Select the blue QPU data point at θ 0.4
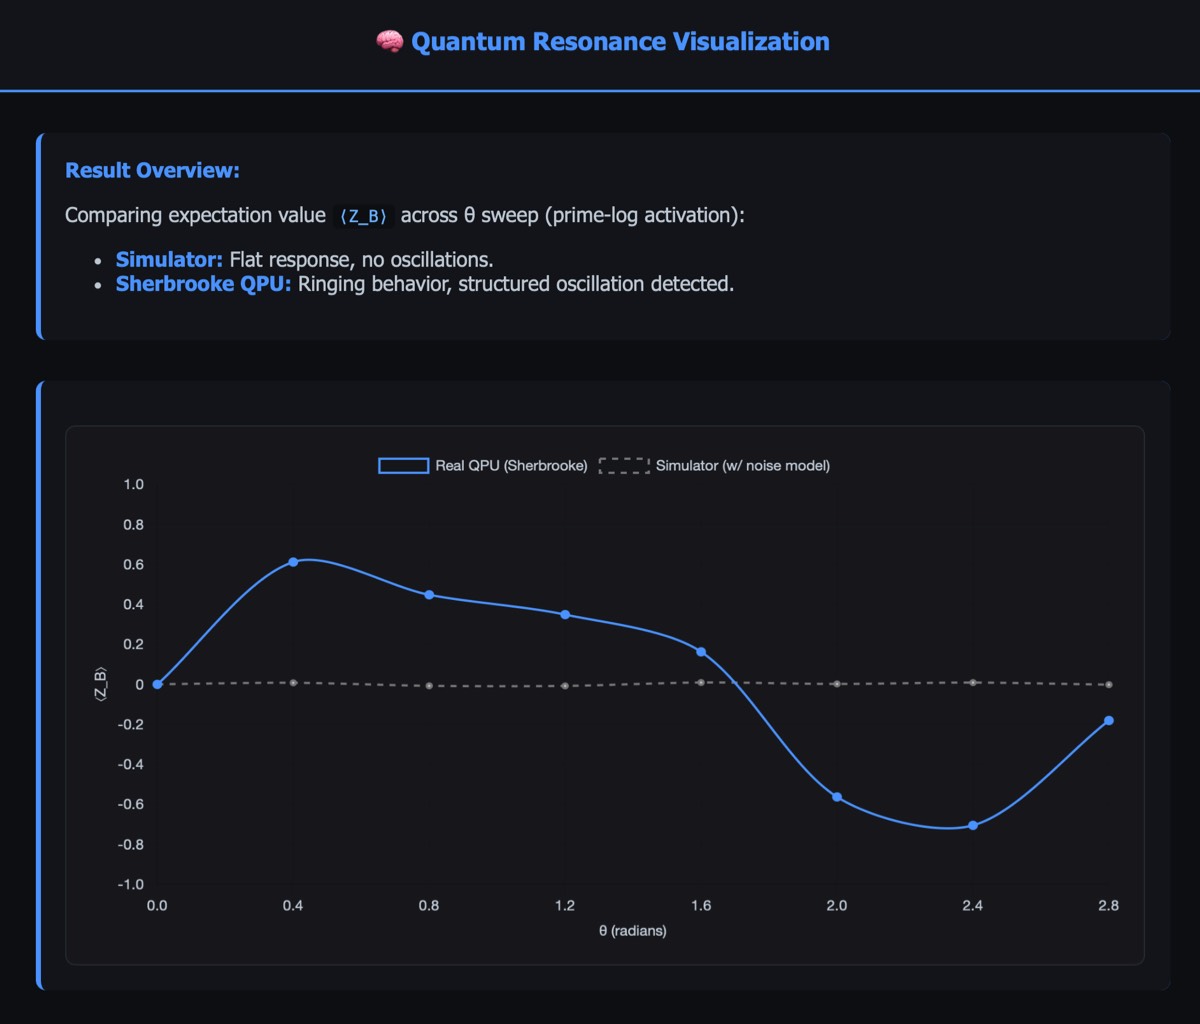Viewport: 1200px width, 1024px height. [293, 562]
